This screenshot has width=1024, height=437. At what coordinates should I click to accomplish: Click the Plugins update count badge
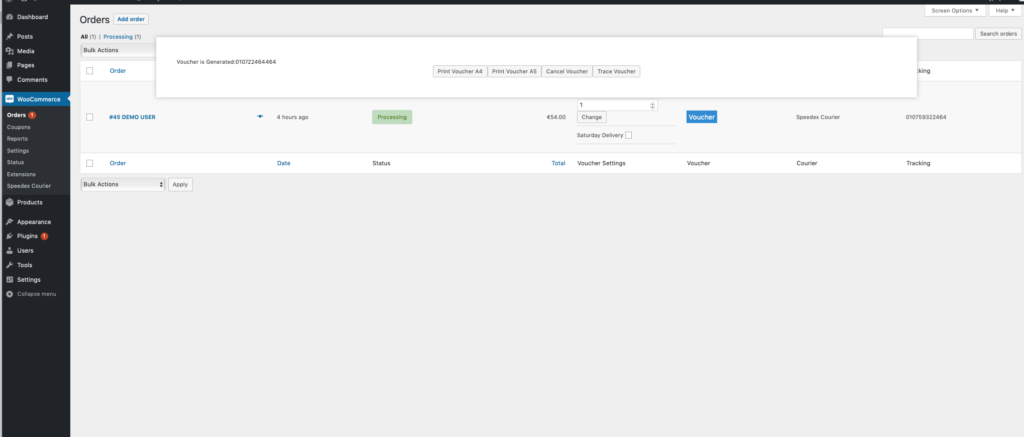tap(44, 236)
